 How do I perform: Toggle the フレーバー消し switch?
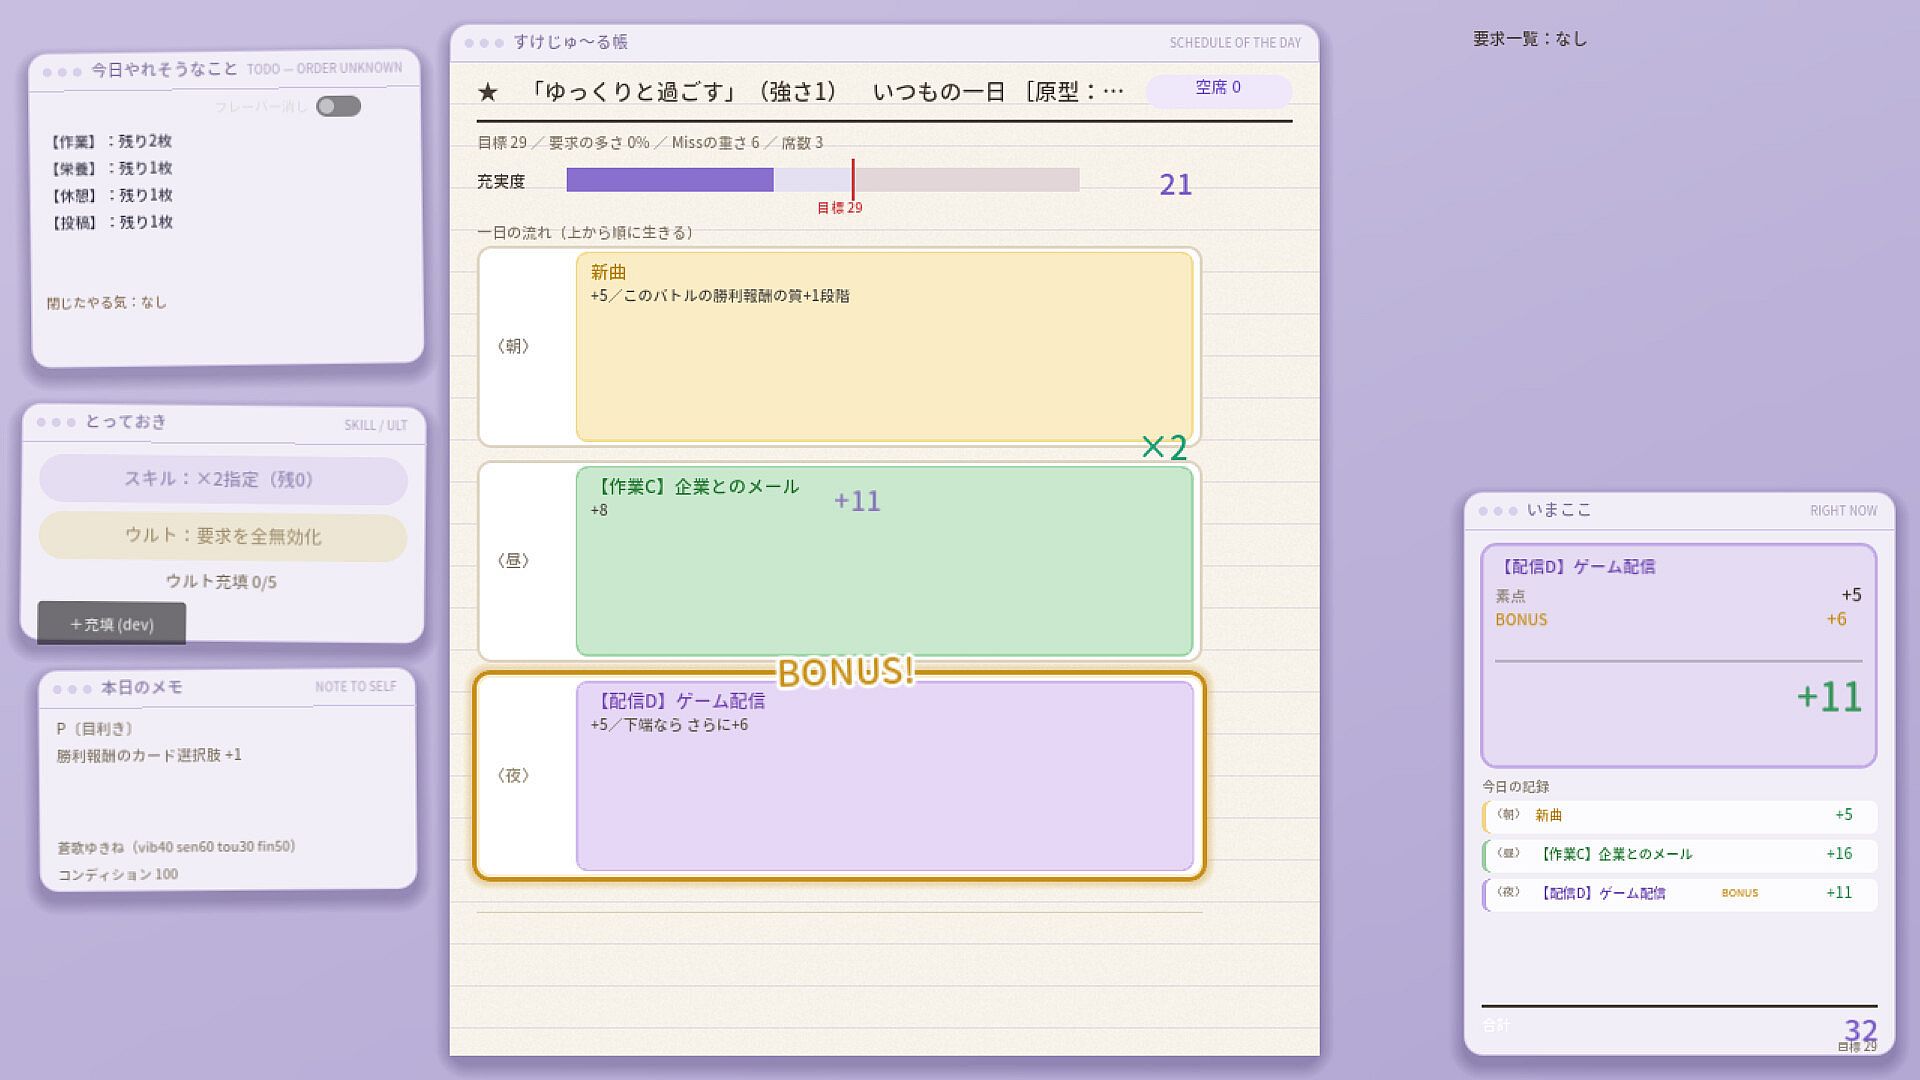(x=338, y=106)
